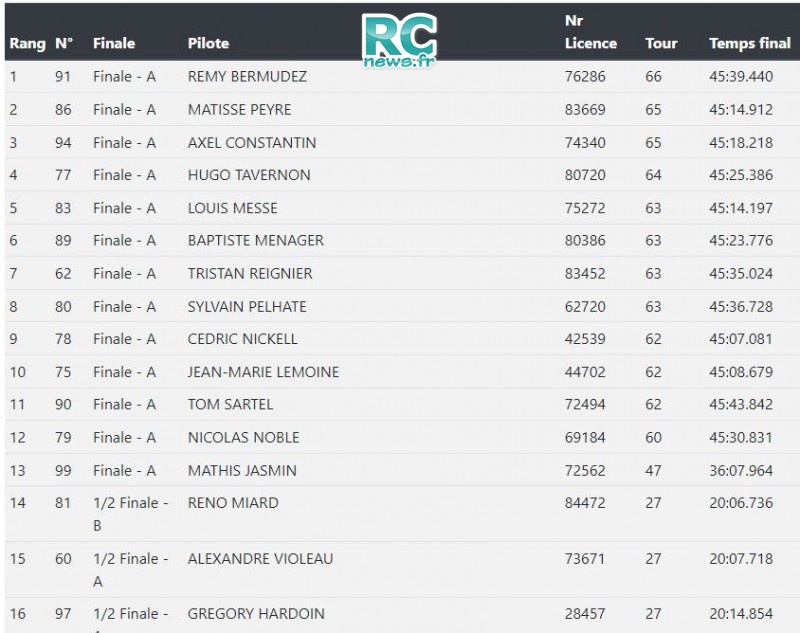The height and width of the screenshot is (633, 800).
Task: Sort by the Rang column header
Action: [x=28, y=43]
